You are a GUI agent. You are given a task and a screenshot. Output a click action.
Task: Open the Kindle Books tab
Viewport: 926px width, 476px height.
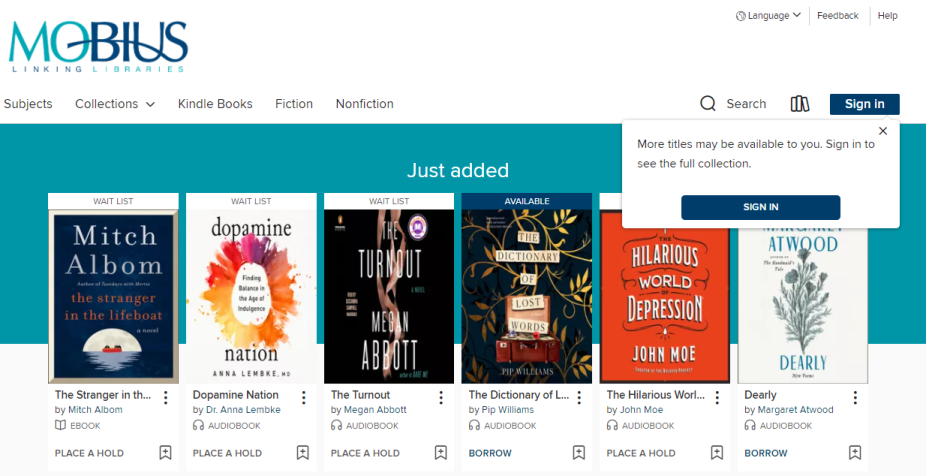pyautogui.click(x=215, y=104)
